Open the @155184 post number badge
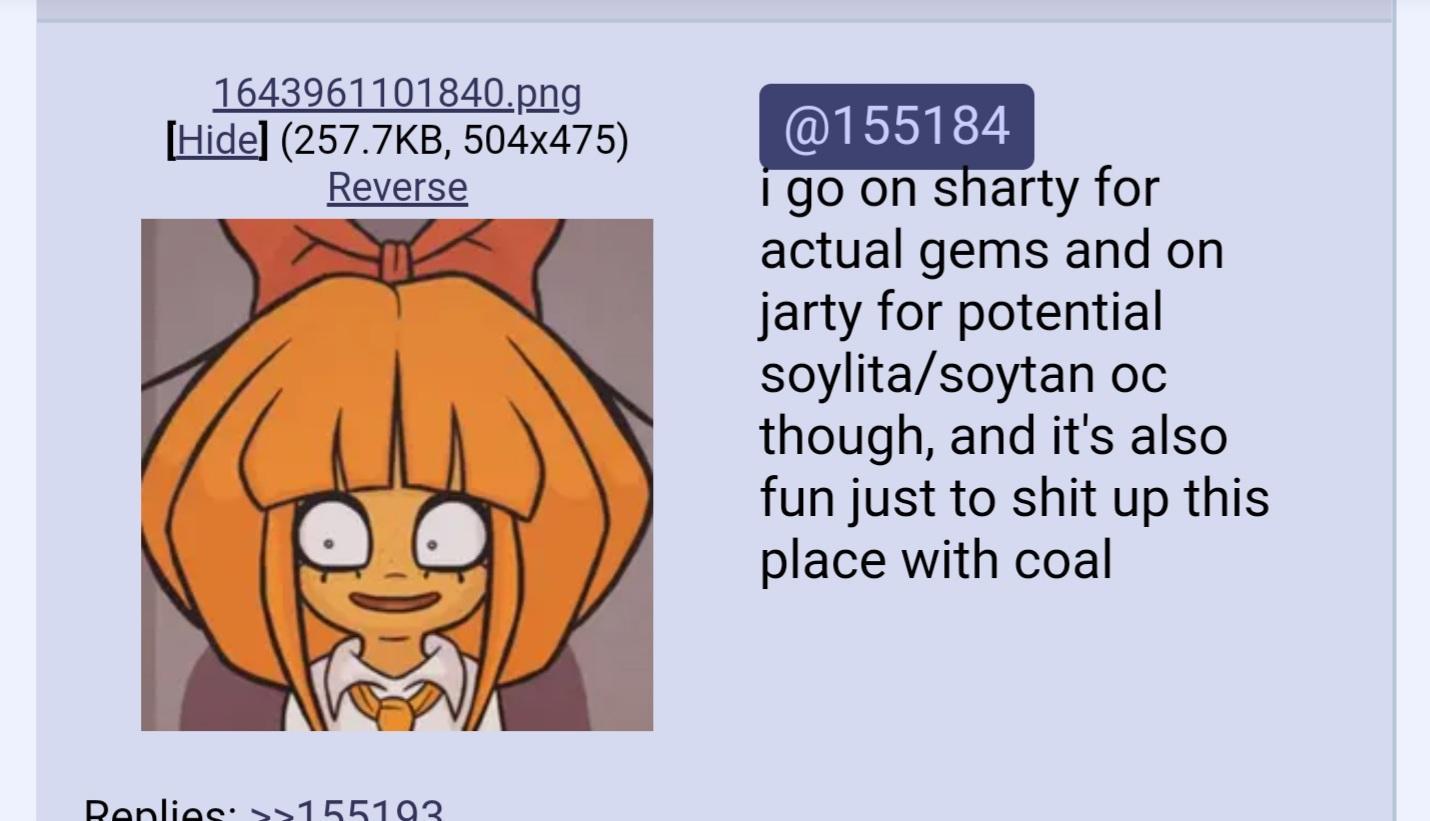 point(896,127)
